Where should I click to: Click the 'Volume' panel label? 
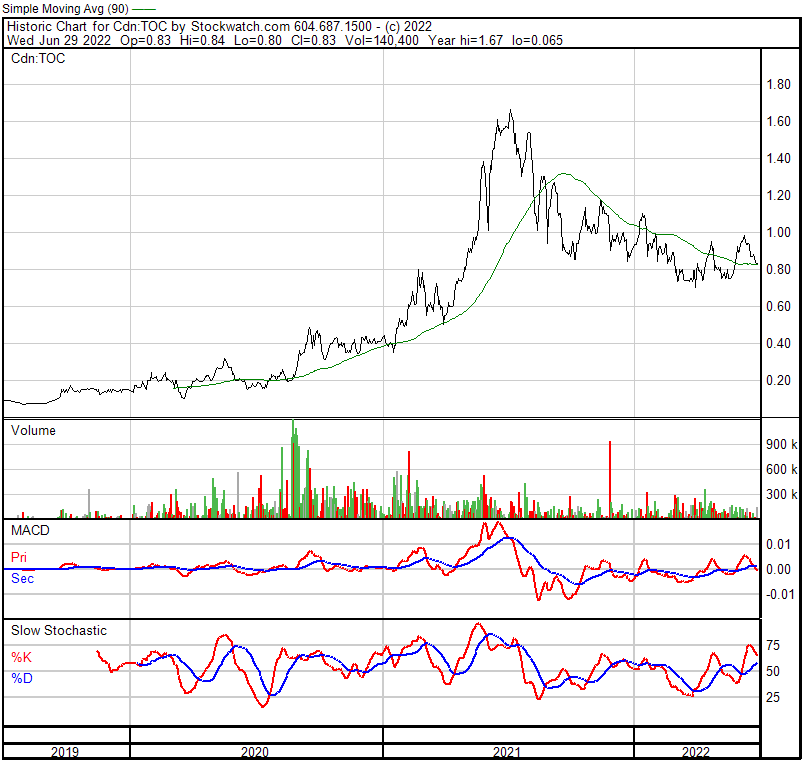(x=33, y=431)
